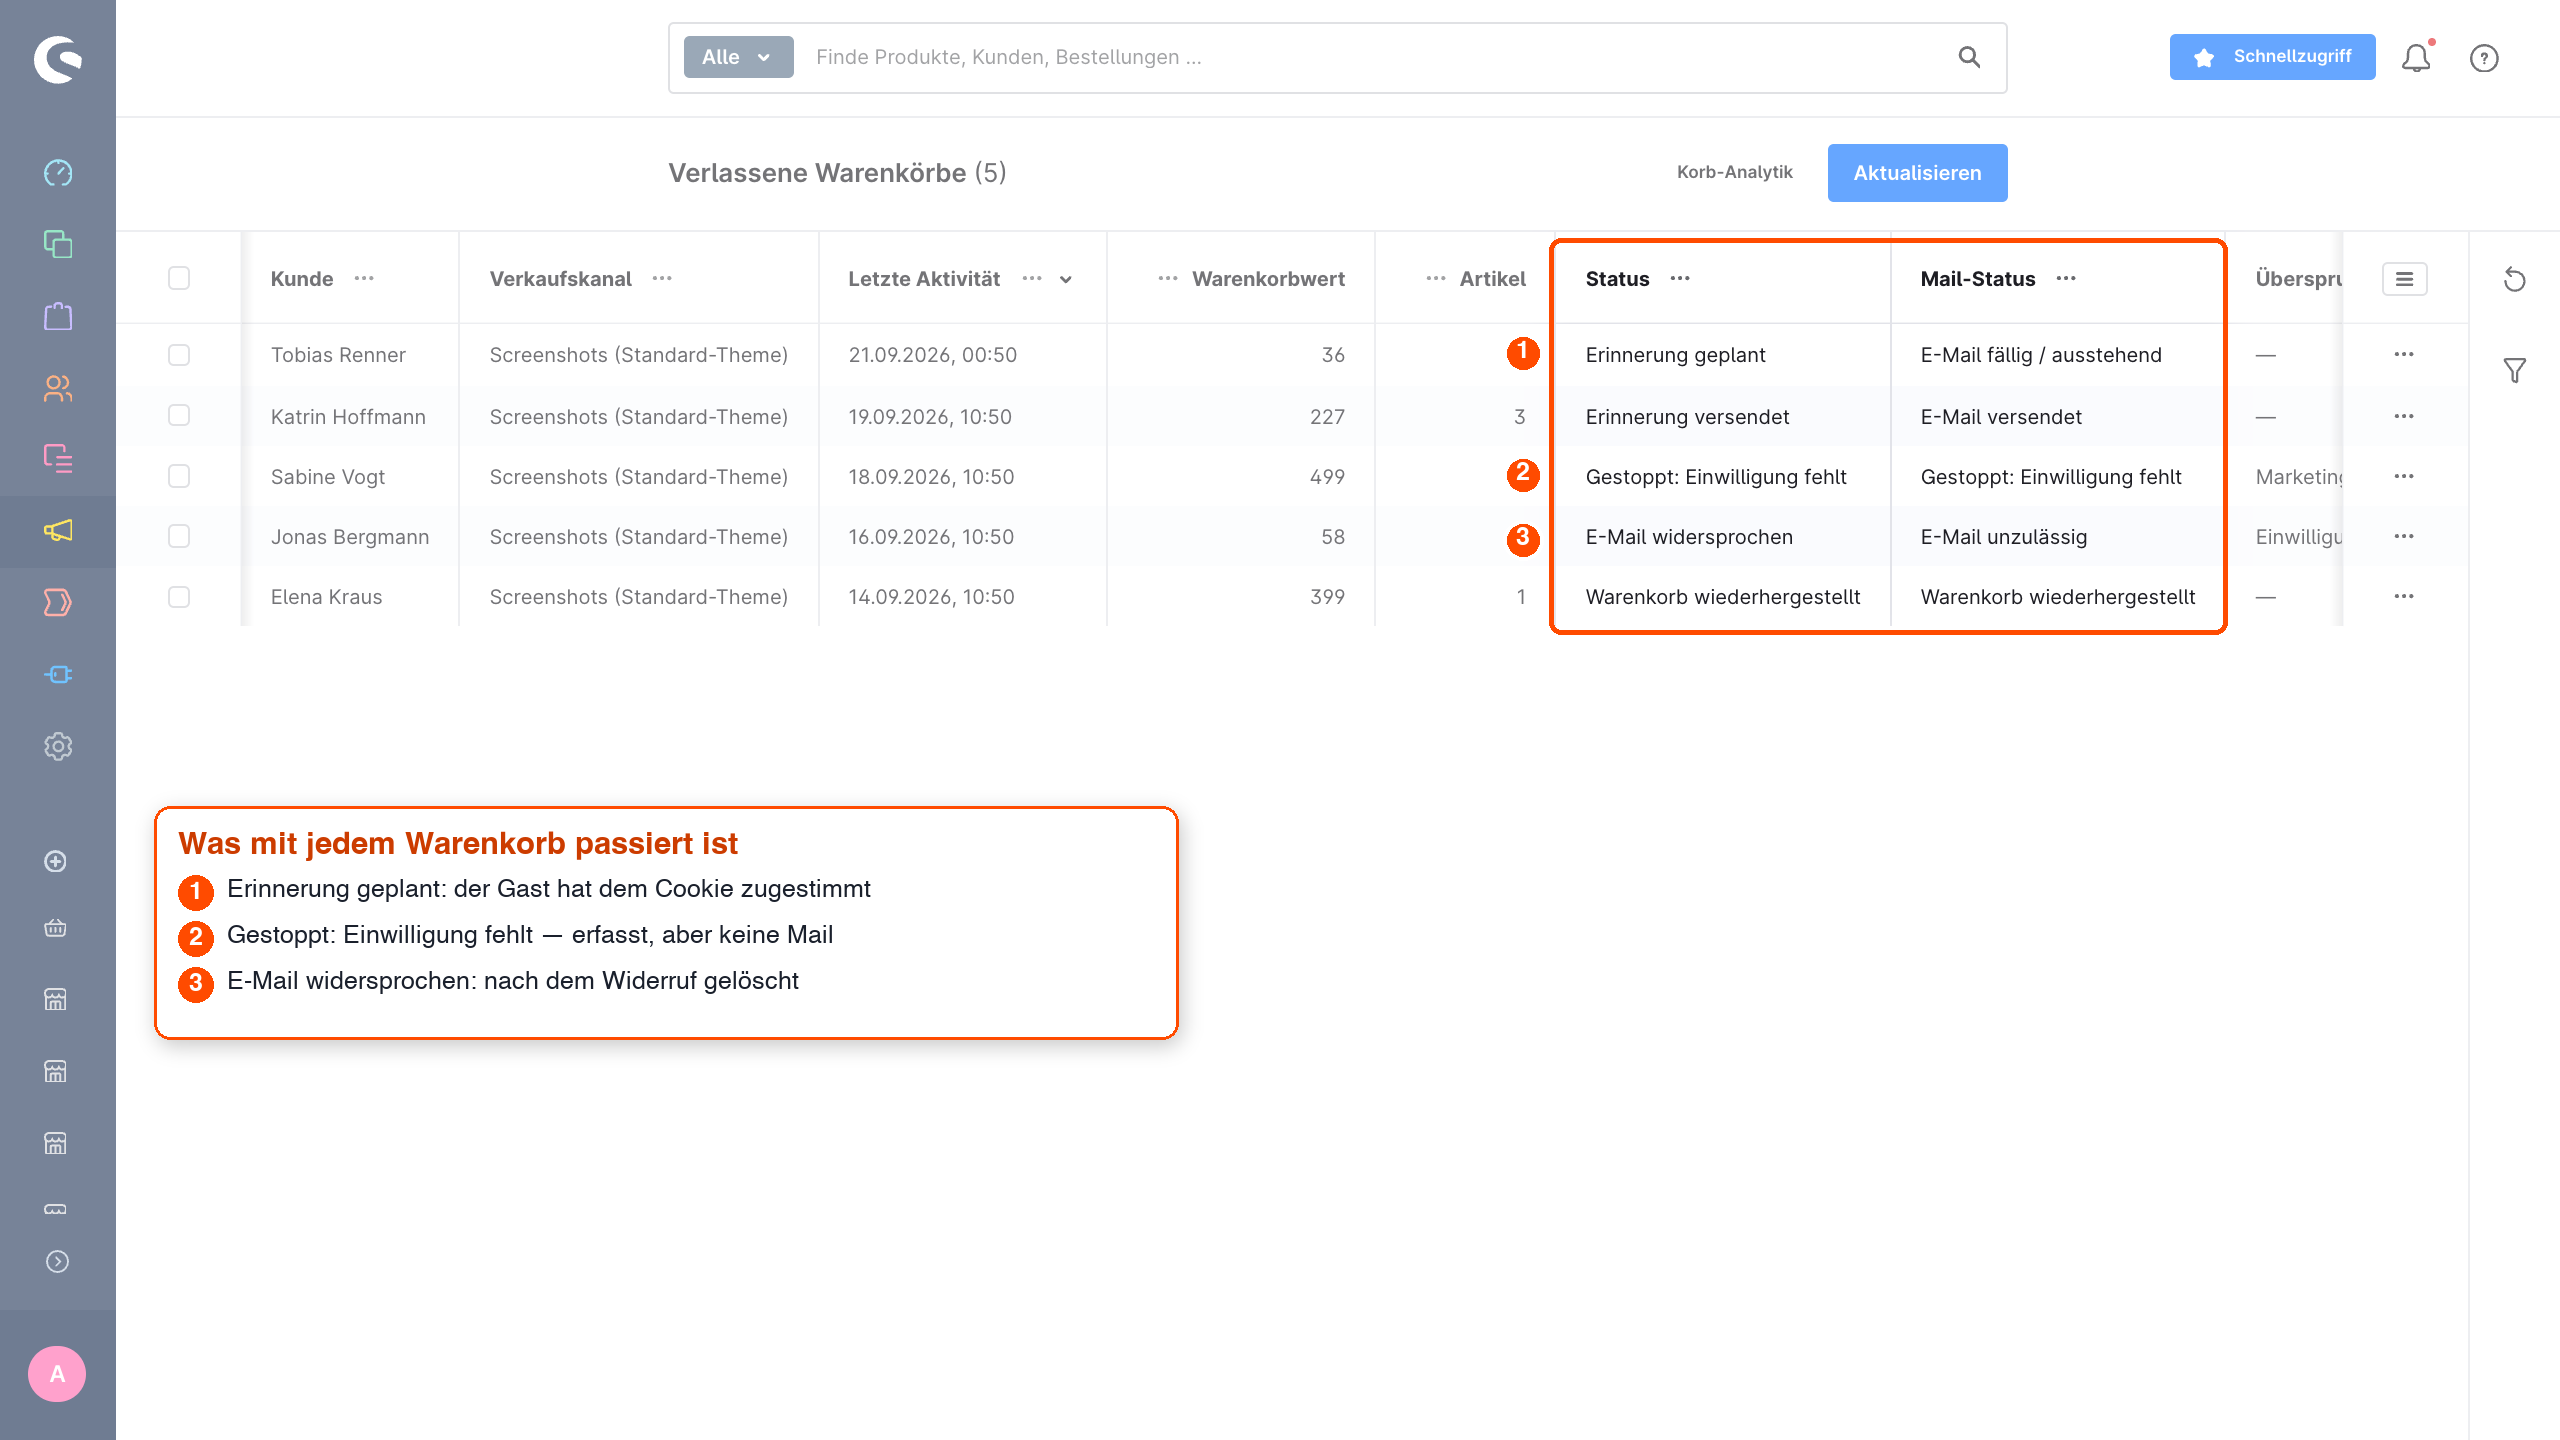Select the Katrin Hoffmann row checkbox

tap(179, 415)
